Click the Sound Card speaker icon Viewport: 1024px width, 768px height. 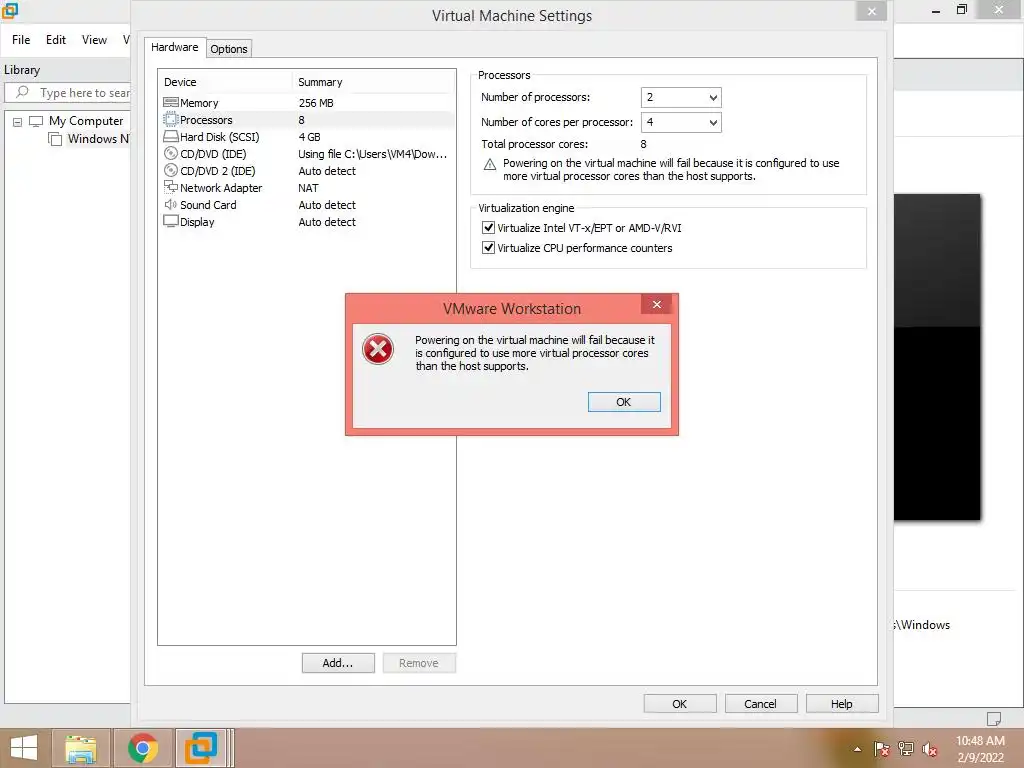pyautogui.click(x=170, y=204)
